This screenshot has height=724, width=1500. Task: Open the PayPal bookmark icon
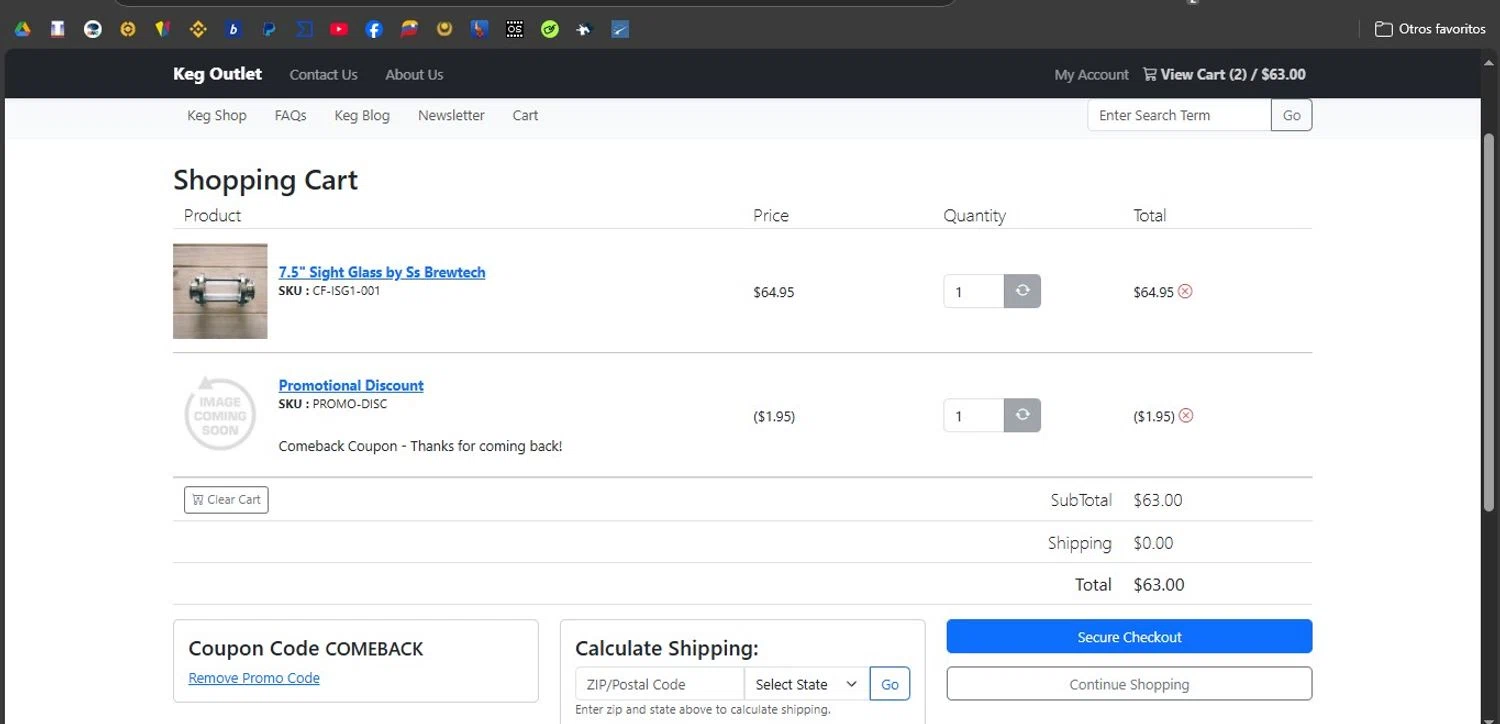pyautogui.click(x=268, y=29)
